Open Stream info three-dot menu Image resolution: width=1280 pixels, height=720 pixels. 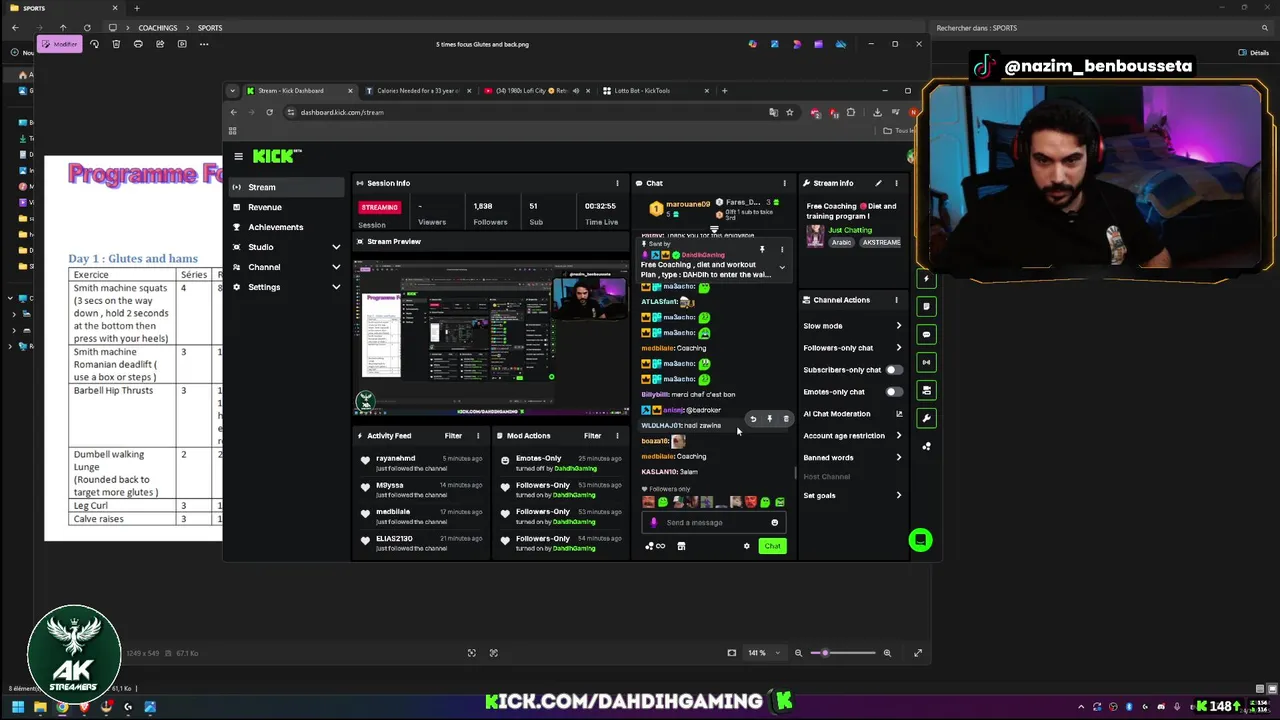coord(896,183)
